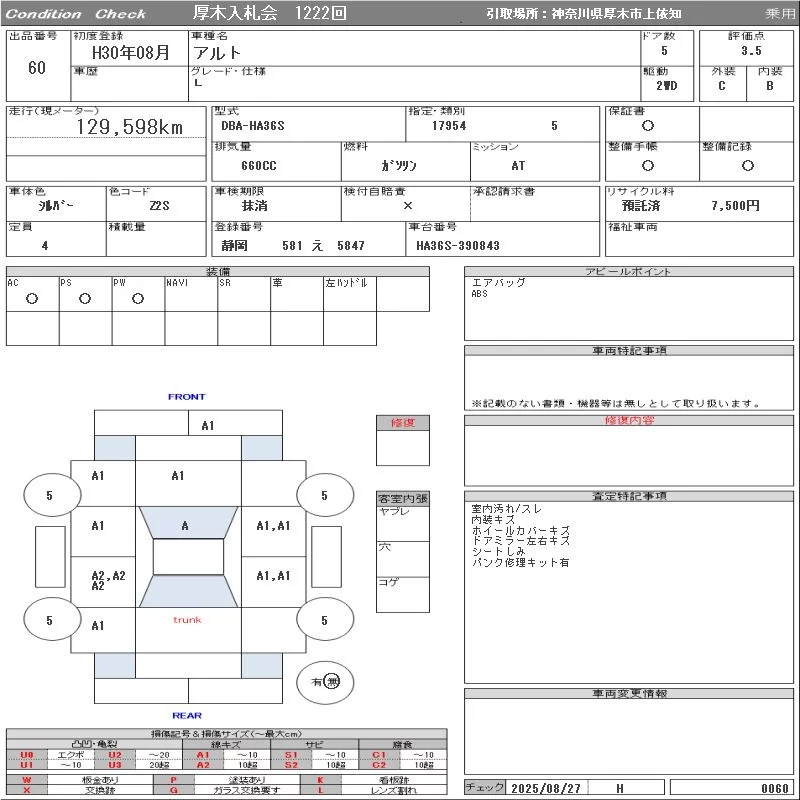Click 'エアバッグ' in appeal points
Viewport: 800px width, 800px height.
498,282
